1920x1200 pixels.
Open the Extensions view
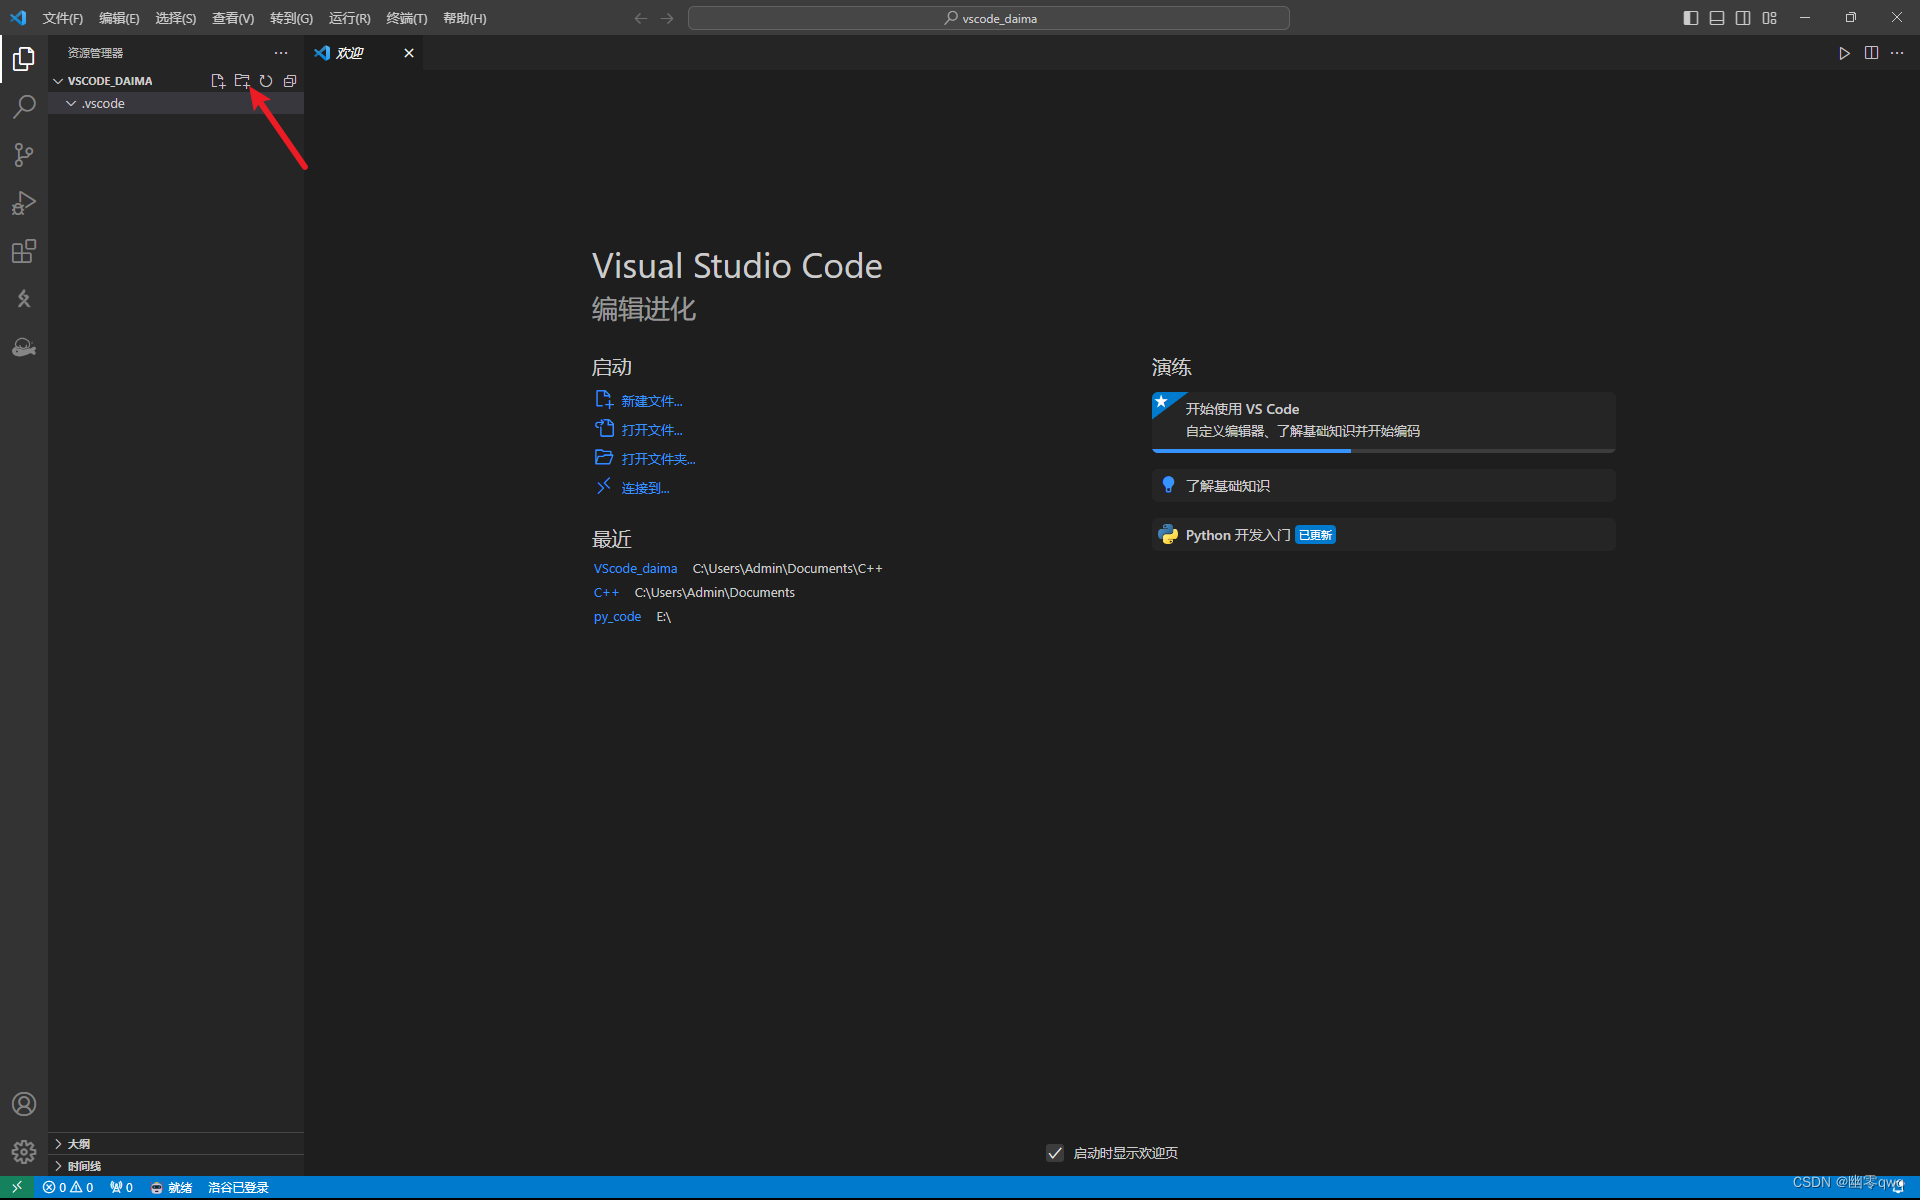coord(24,251)
